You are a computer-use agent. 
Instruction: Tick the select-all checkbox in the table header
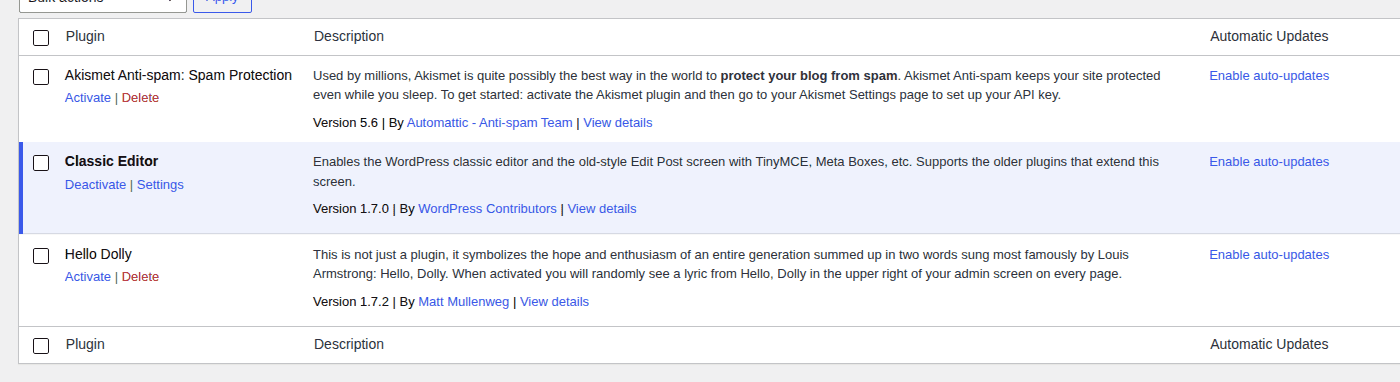tap(41, 38)
